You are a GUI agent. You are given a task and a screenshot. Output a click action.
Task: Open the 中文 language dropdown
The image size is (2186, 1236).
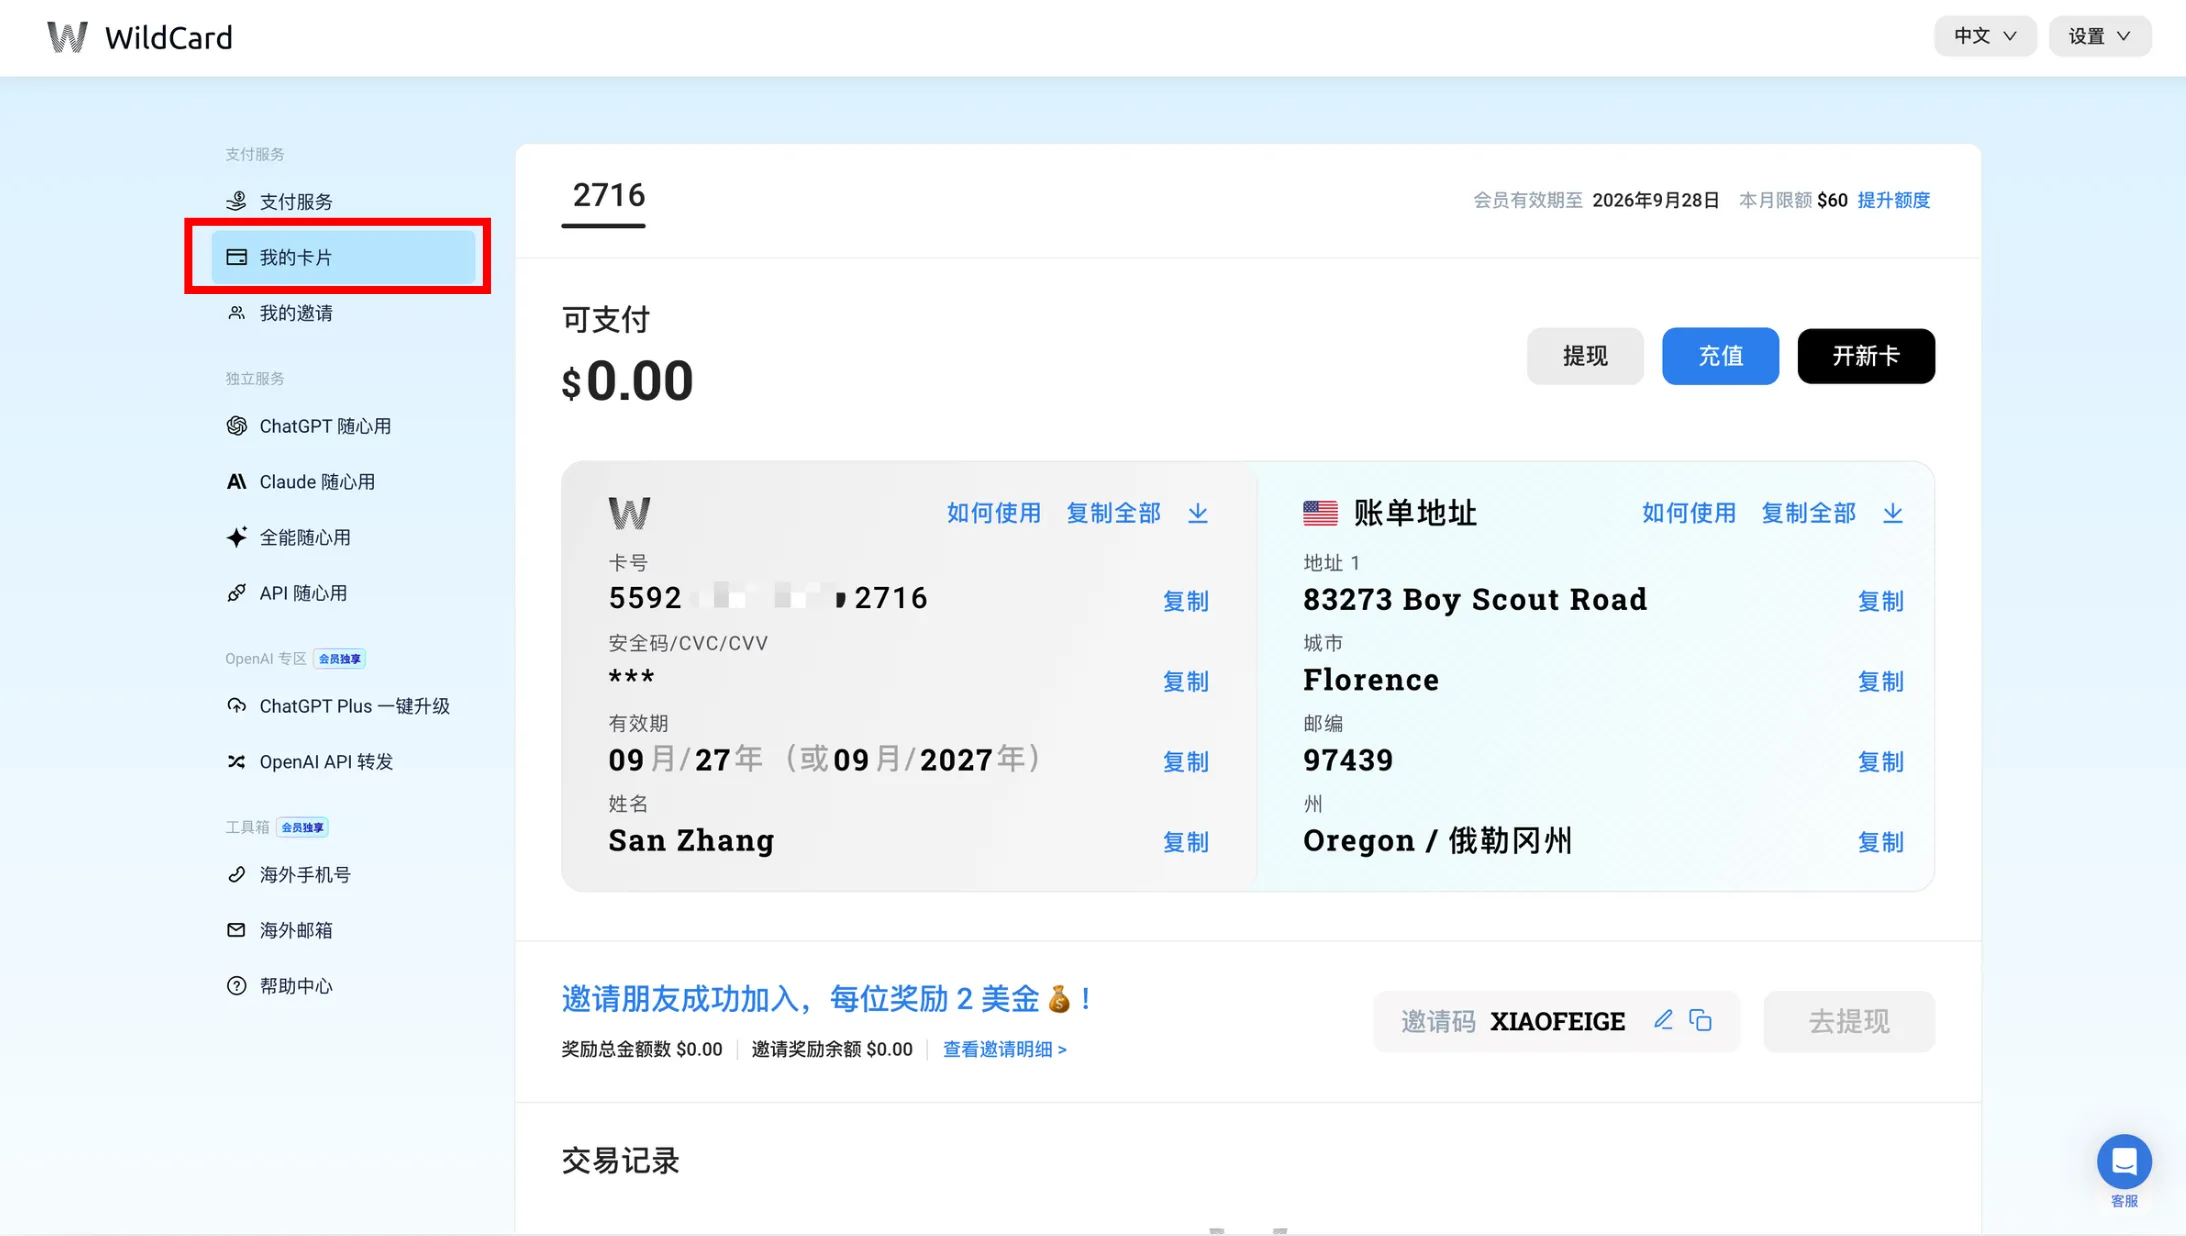(x=1984, y=36)
